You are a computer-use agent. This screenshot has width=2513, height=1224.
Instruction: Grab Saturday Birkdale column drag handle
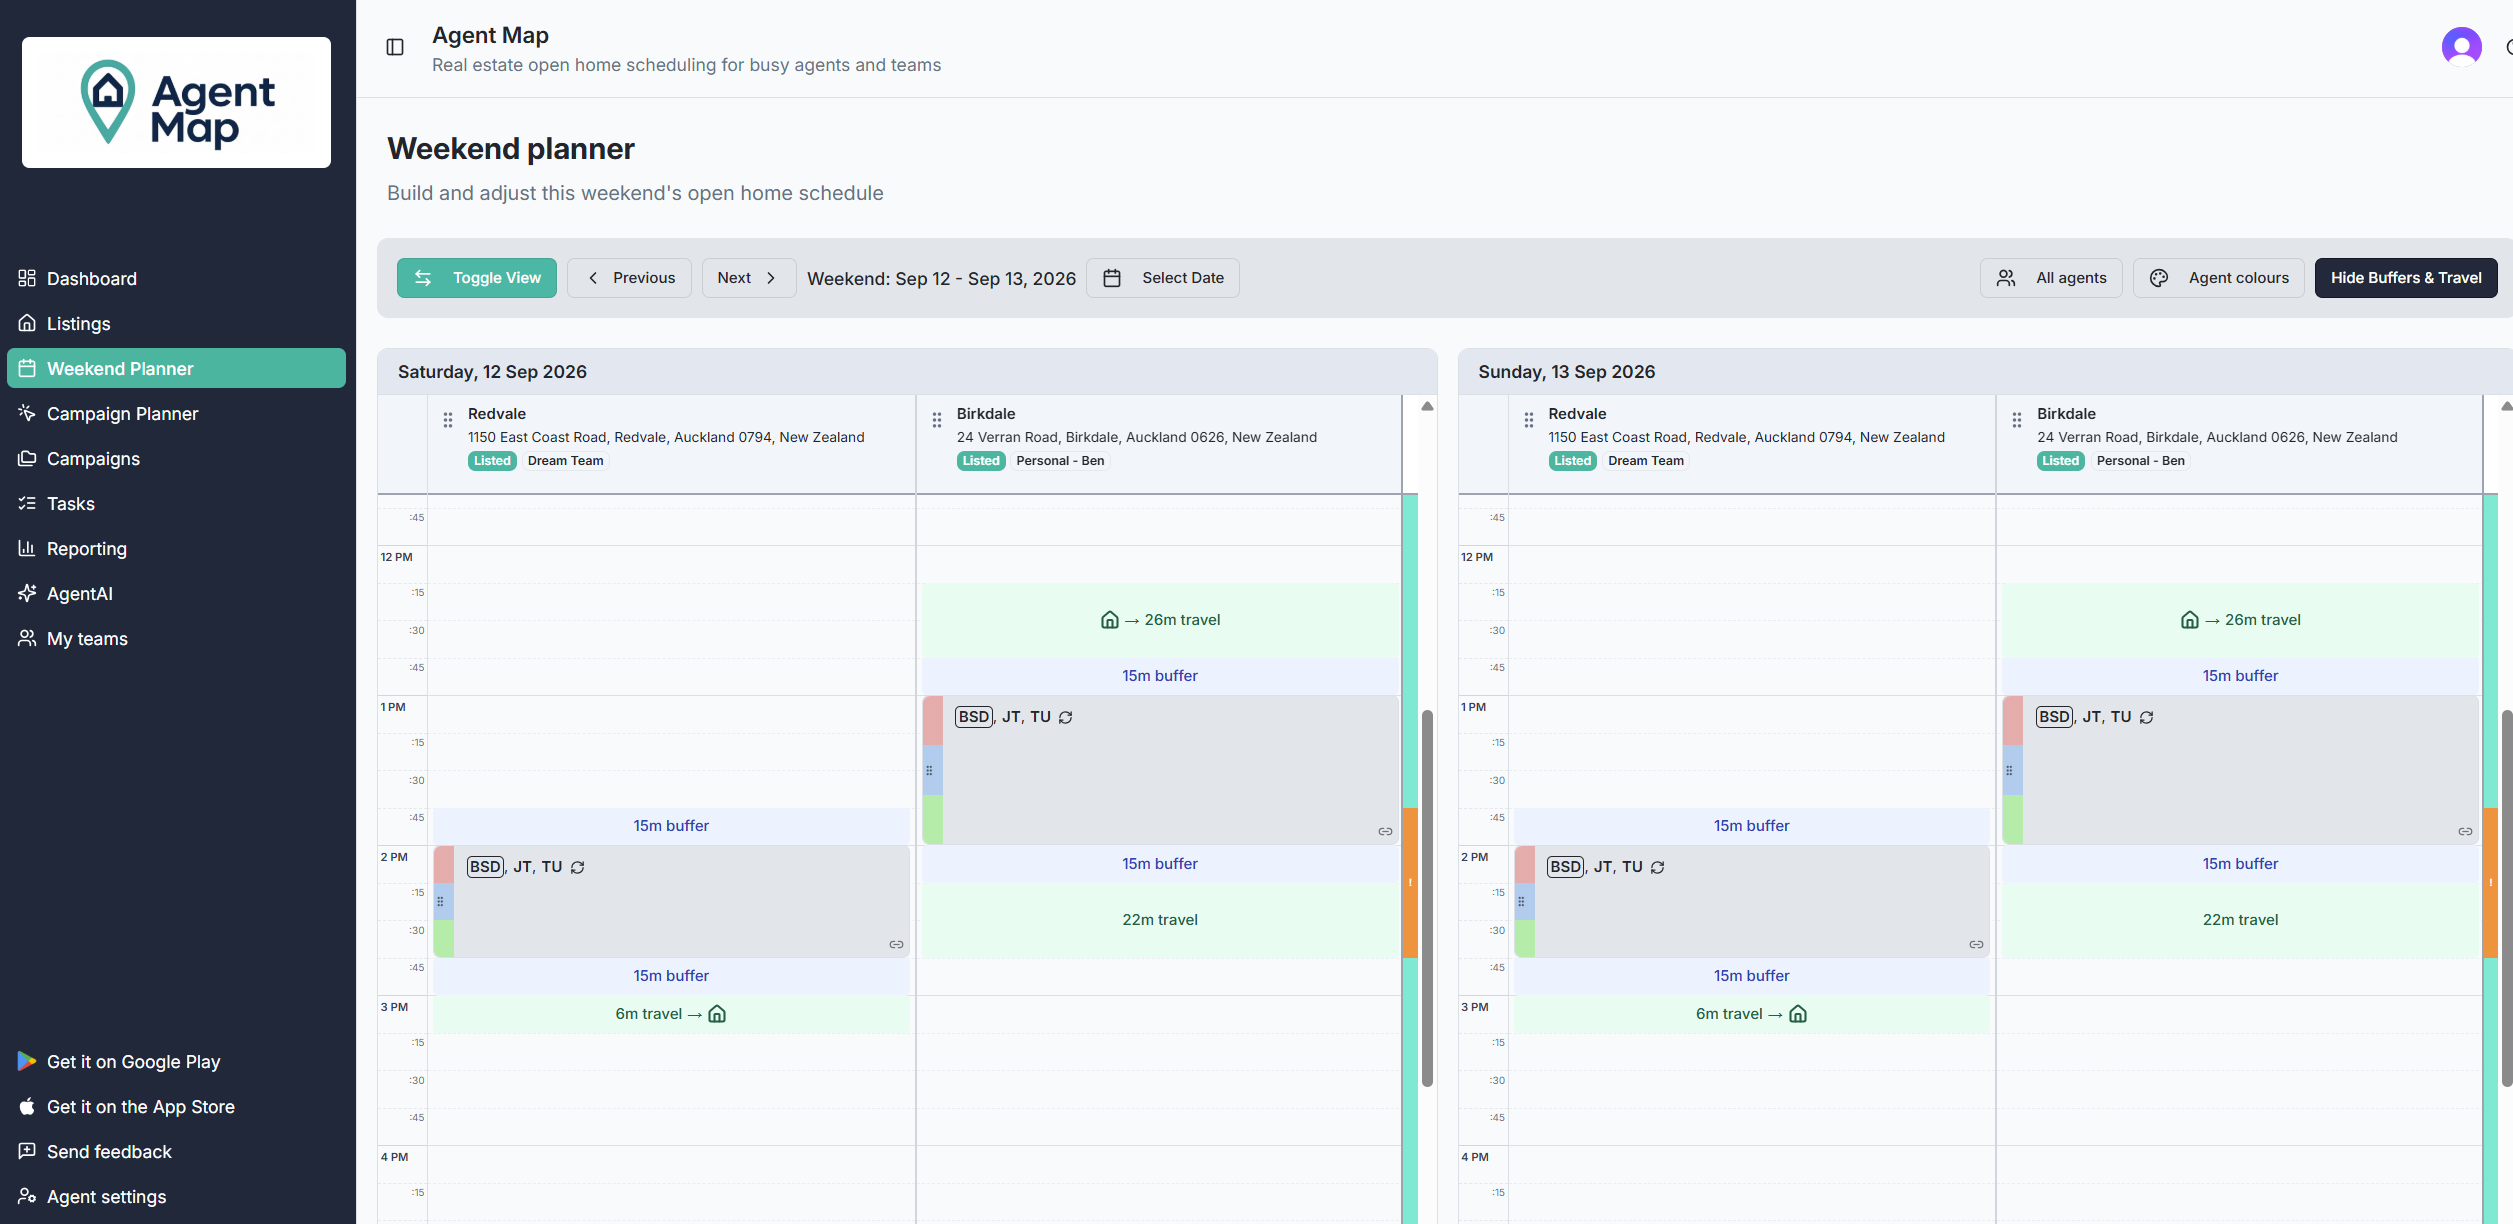937,420
